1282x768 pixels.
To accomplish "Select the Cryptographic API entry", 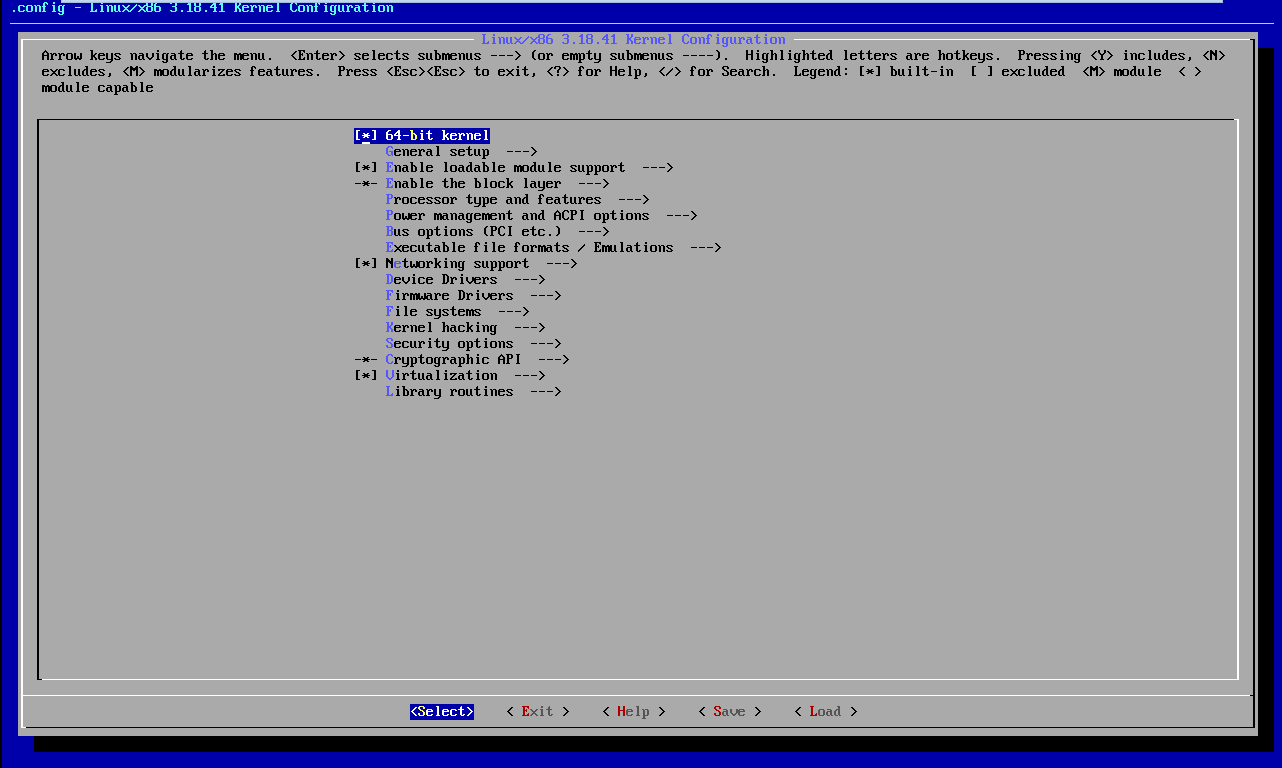I will pos(453,360).
